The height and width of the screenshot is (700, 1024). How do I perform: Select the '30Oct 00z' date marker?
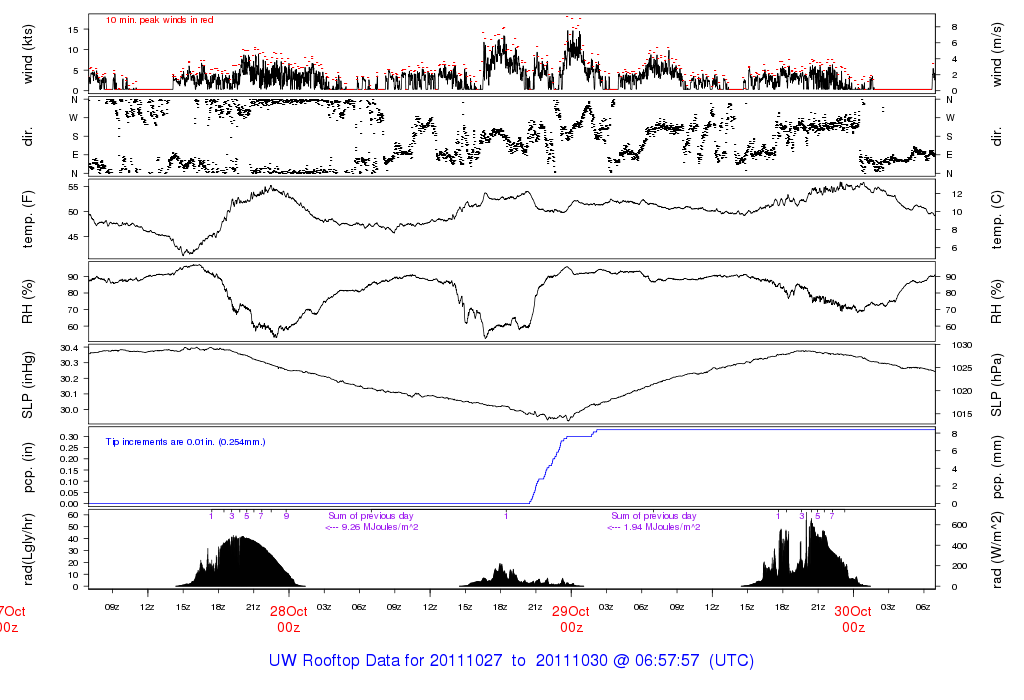pyautogui.click(x=853, y=619)
